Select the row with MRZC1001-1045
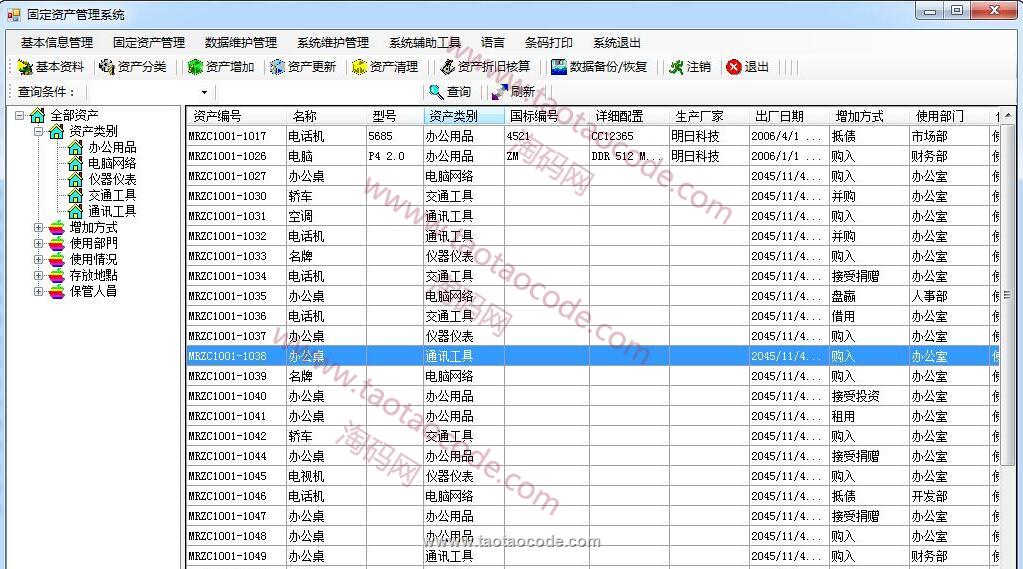Image resolution: width=1023 pixels, height=569 pixels. coord(228,476)
